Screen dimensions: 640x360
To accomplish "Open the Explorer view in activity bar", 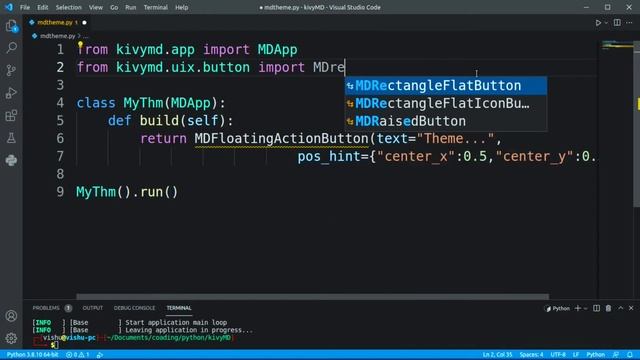I will click(x=11, y=27).
